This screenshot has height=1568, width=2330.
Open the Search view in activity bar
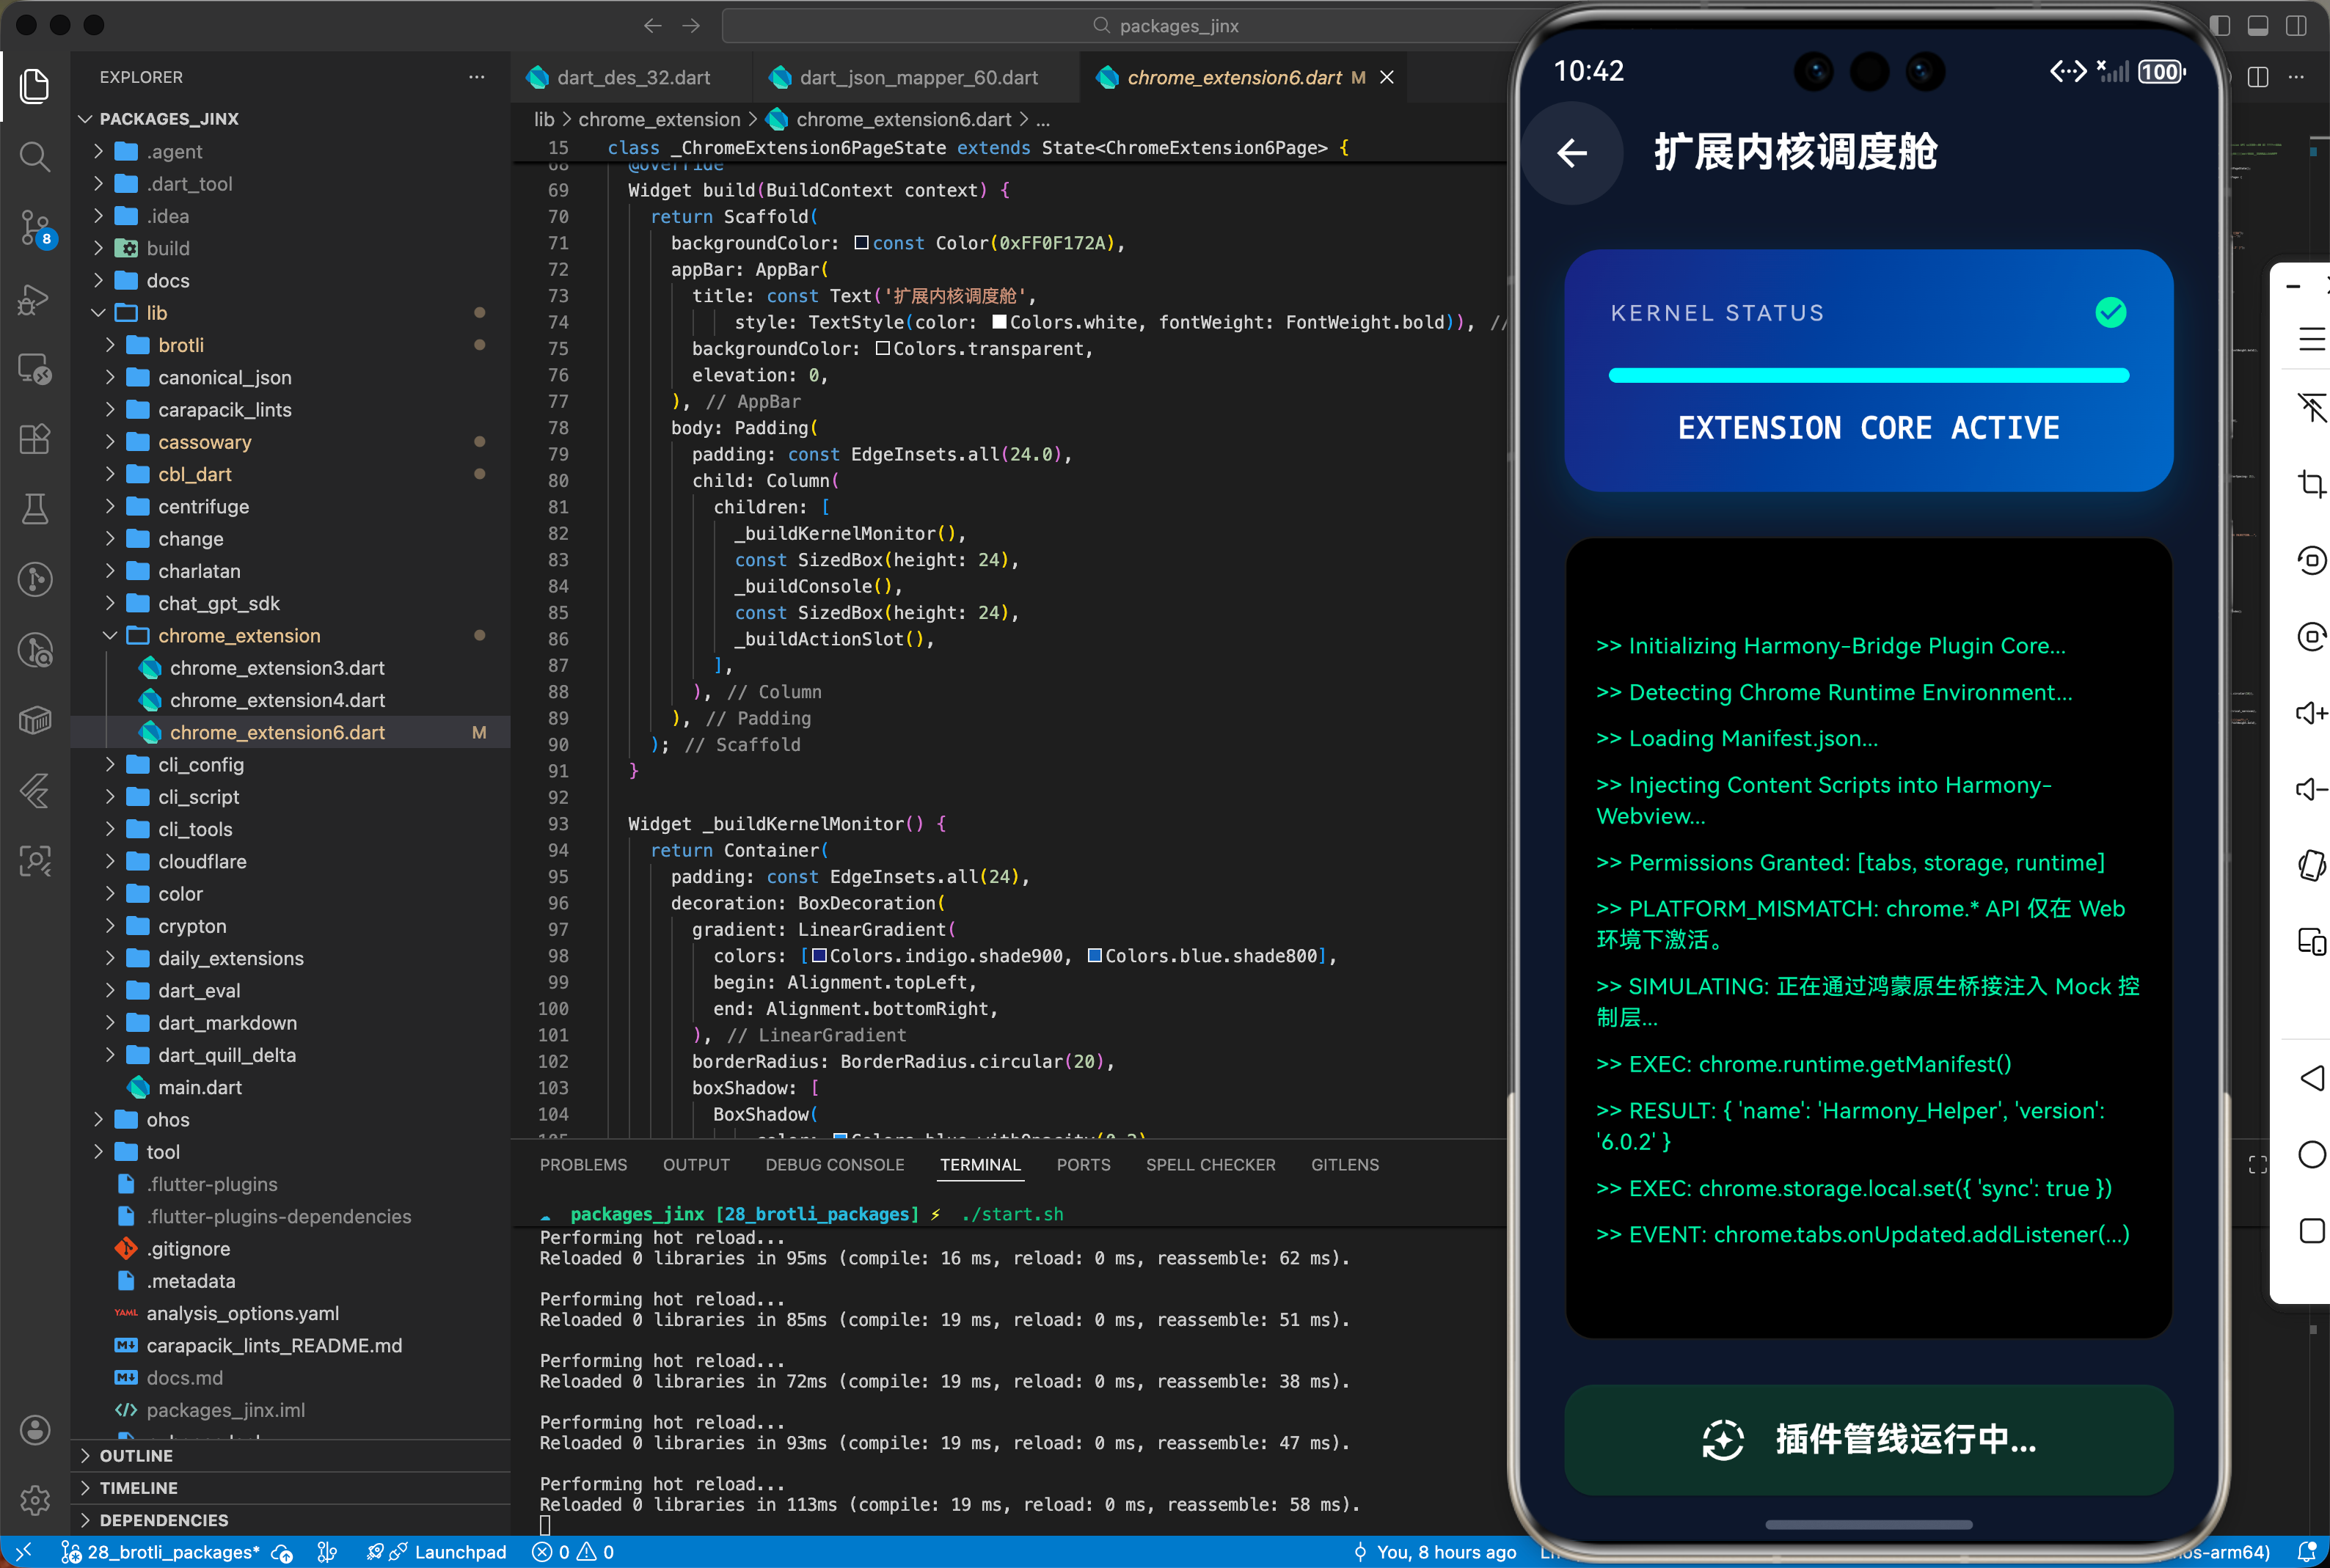click(35, 157)
